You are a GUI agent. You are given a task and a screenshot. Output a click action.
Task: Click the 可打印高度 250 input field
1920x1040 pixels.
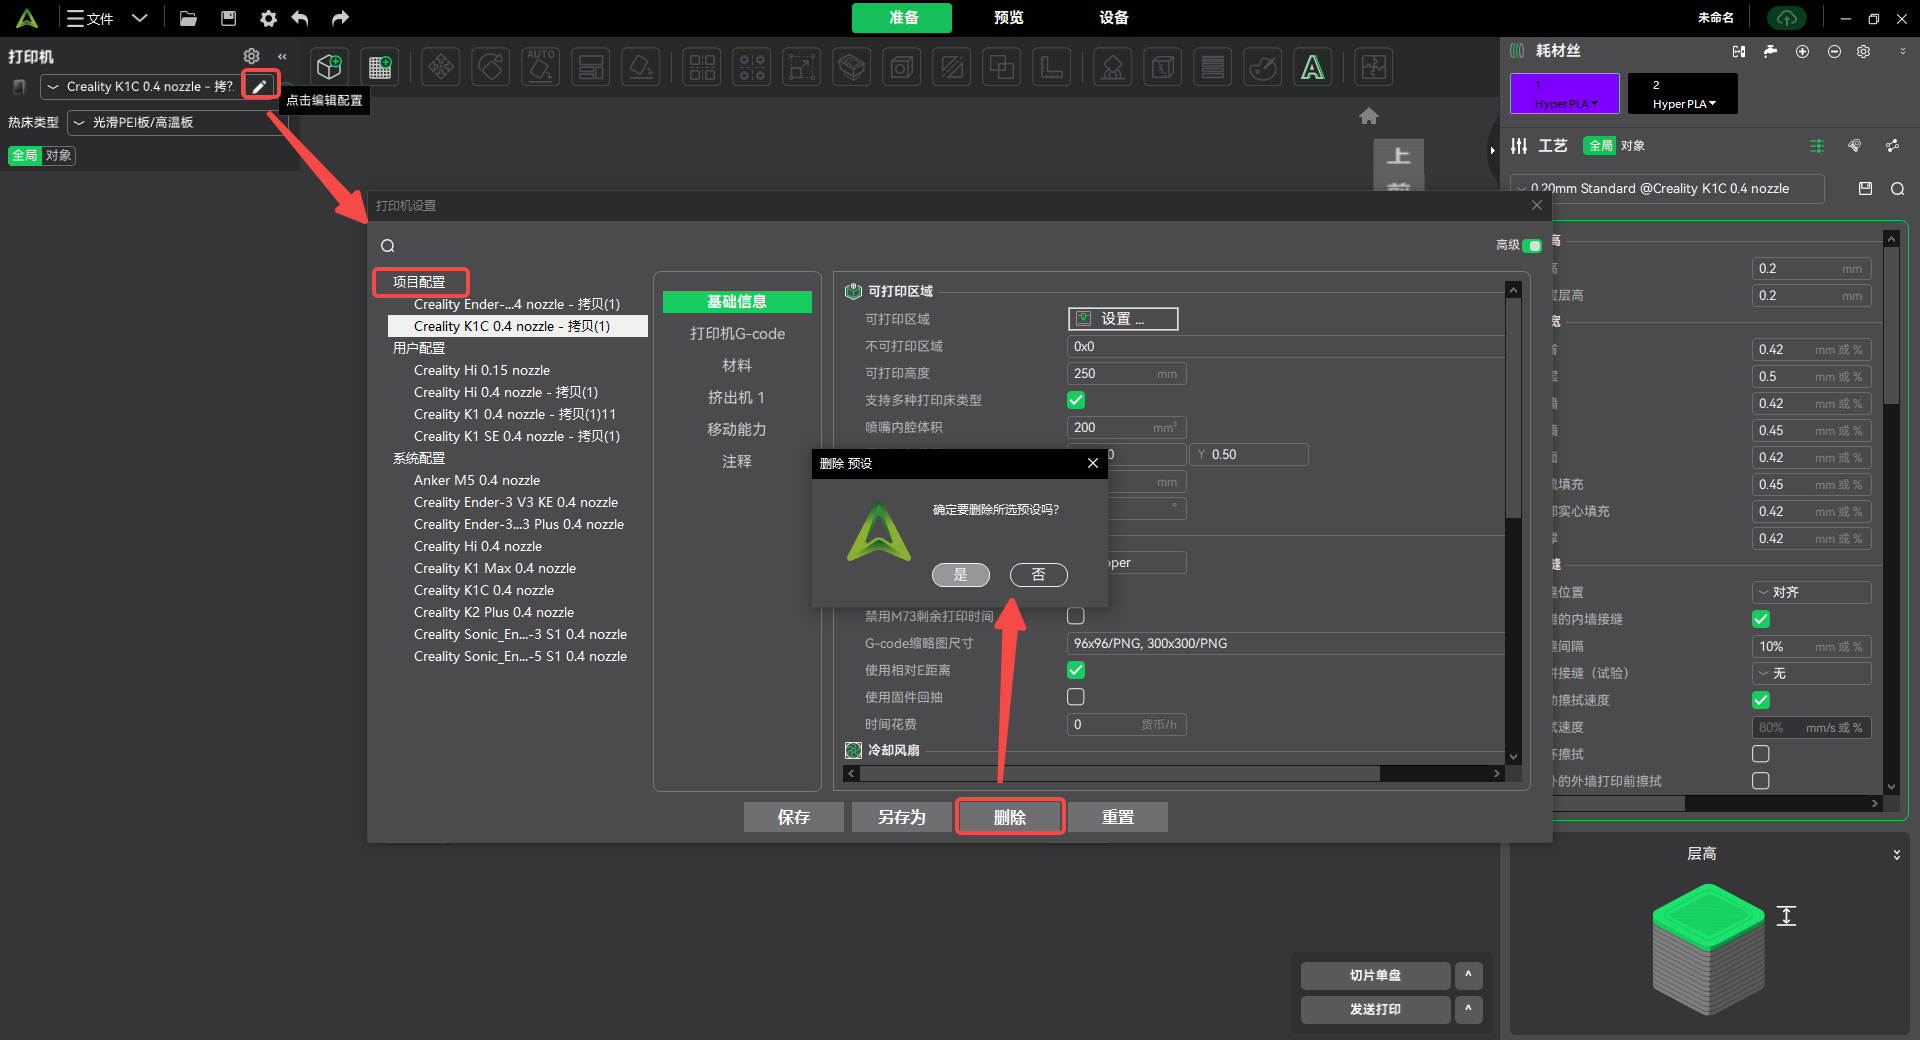pyautogui.click(x=1126, y=374)
